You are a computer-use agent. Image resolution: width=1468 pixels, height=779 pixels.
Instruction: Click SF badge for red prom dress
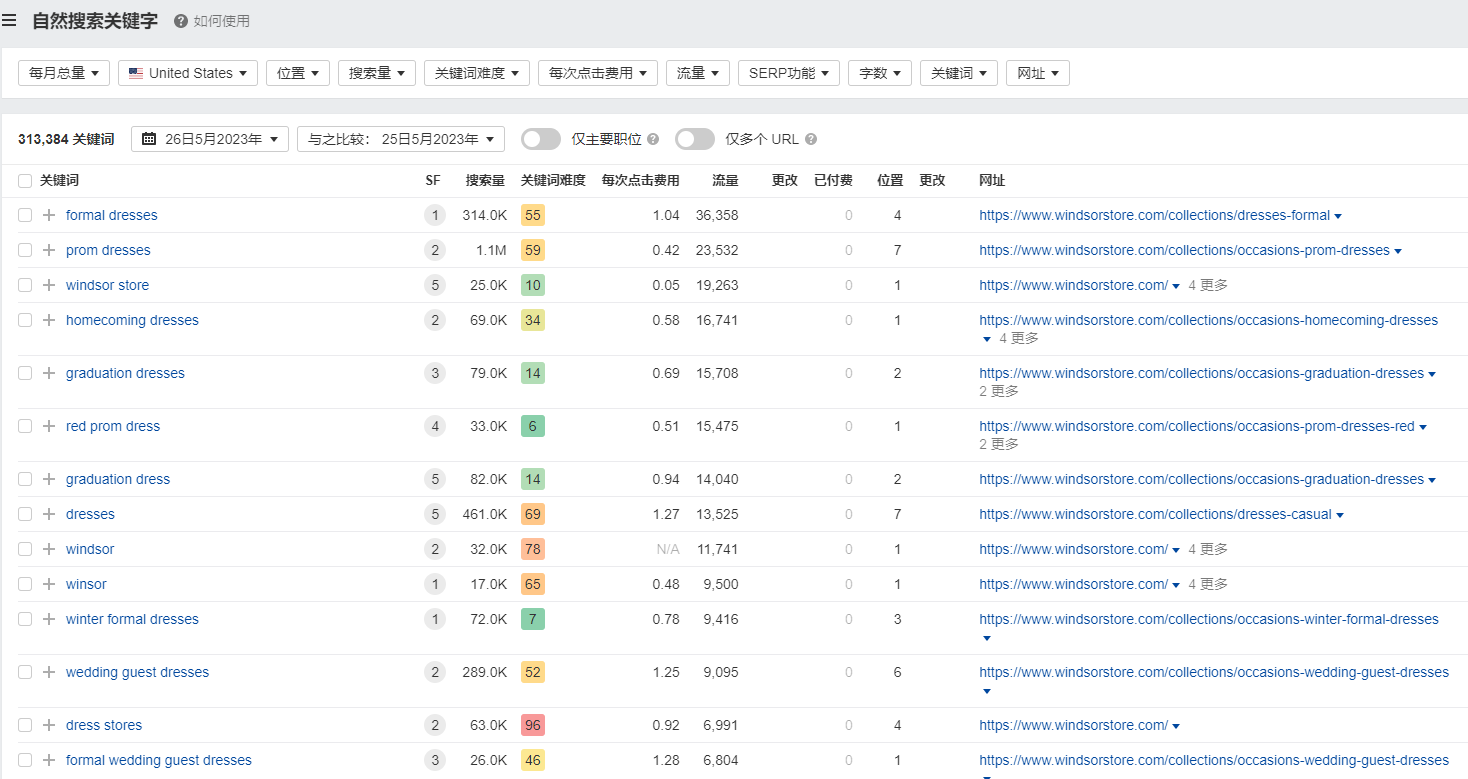tap(434, 426)
